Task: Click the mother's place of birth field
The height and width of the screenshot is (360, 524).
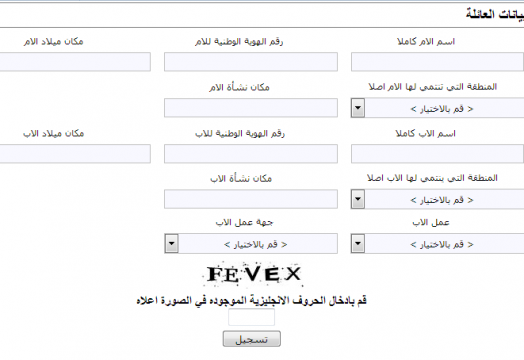Action: [75, 62]
